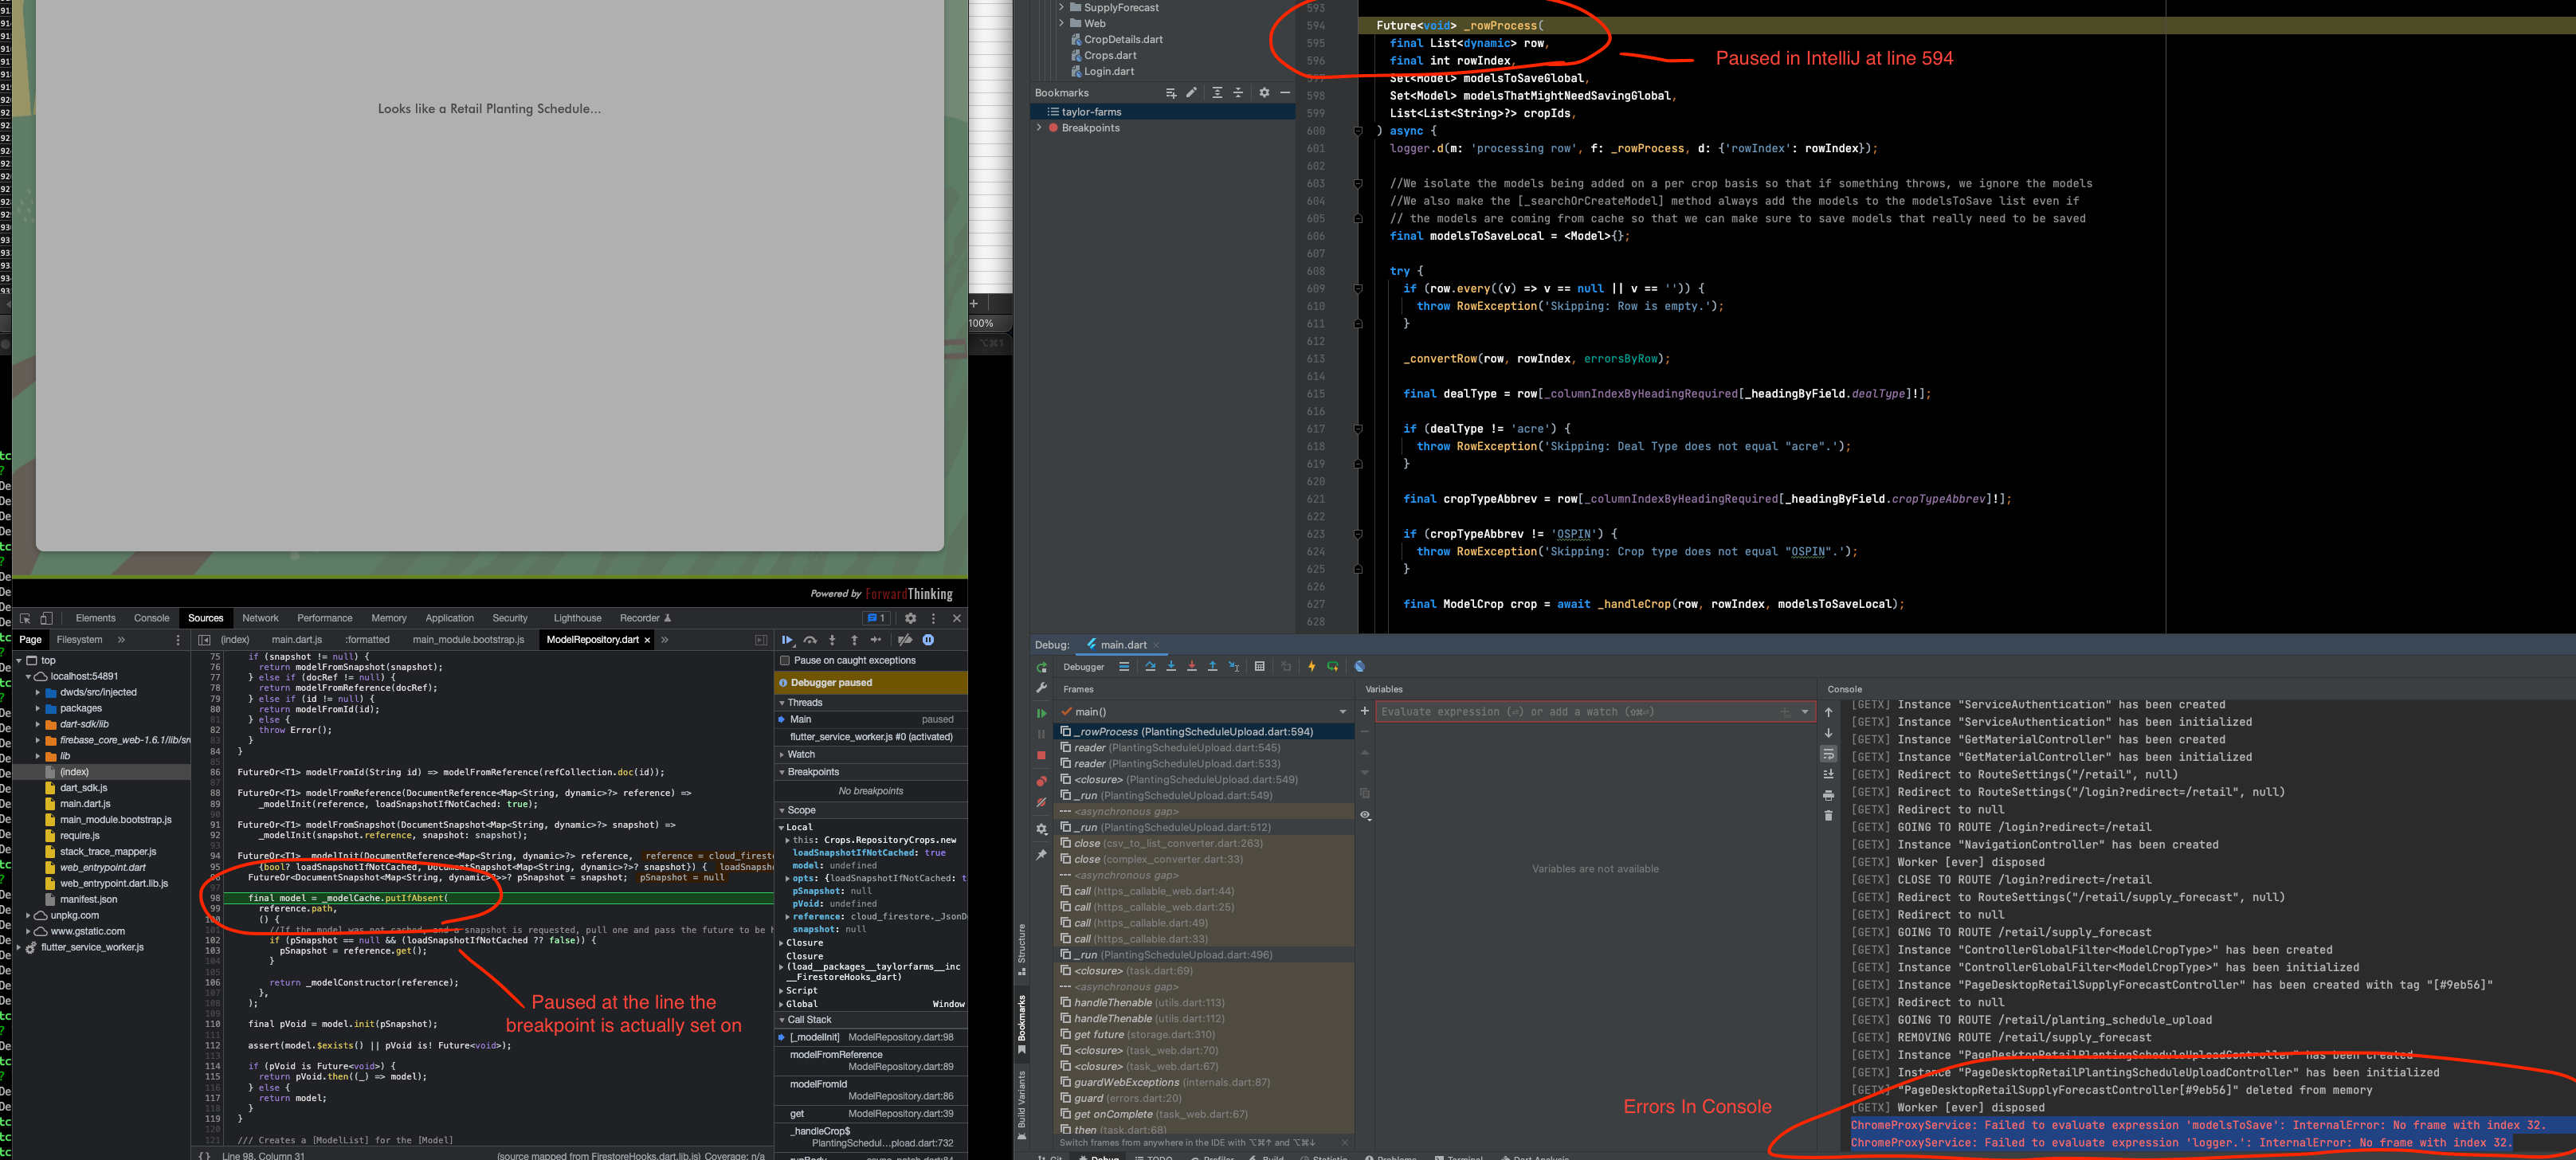Step into next function call in DevTools
The width and height of the screenshot is (2576, 1160).
point(833,641)
